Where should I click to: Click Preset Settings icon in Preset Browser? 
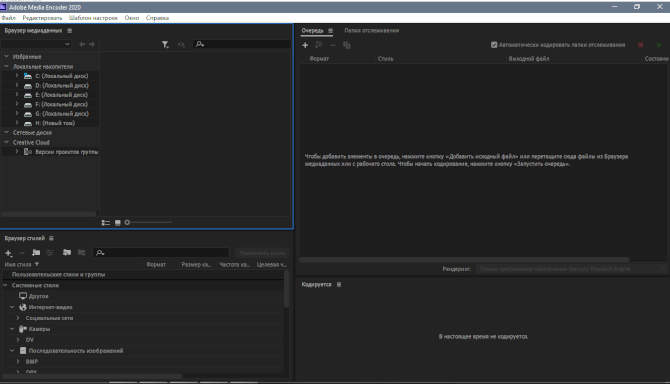click(x=50, y=253)
